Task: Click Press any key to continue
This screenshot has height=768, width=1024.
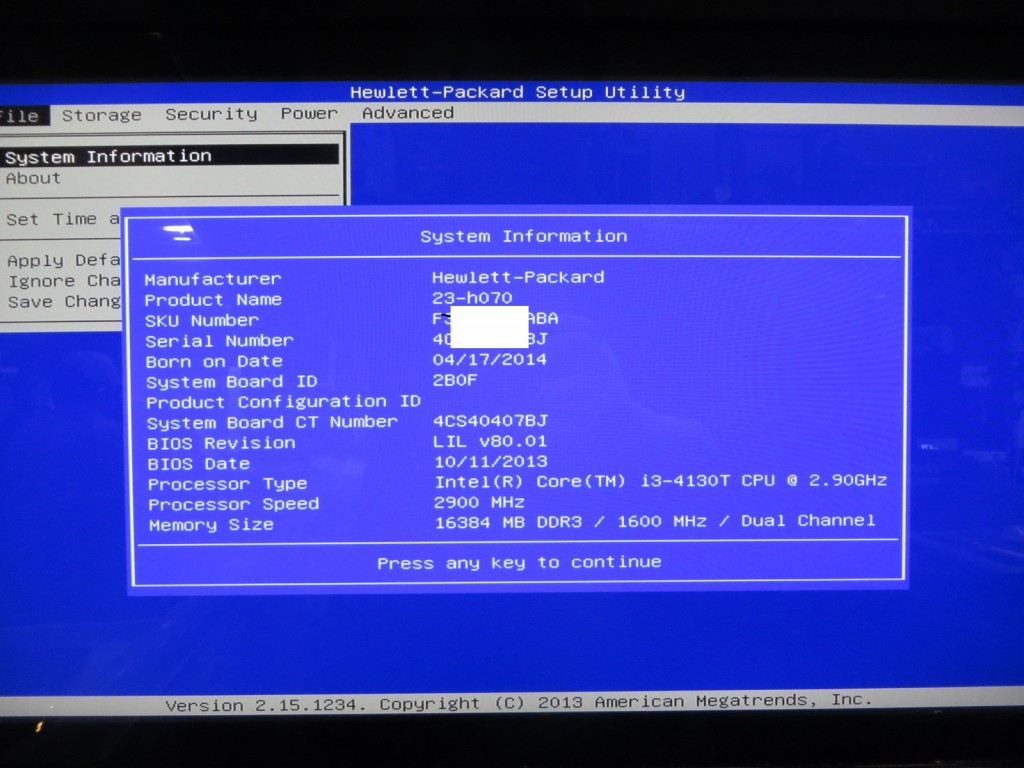Action: click(518, 563)
